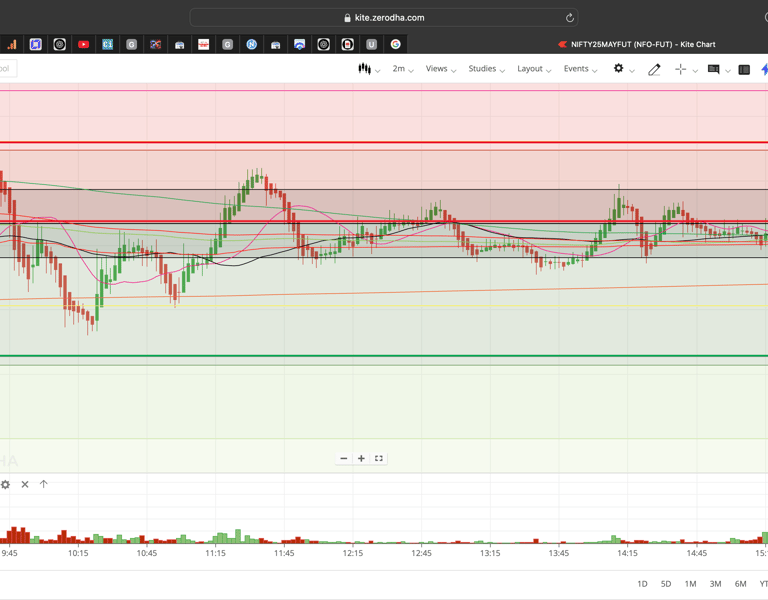Select the 3M range
Image resolution: width=768 pixels, height=600 pixels.
pyautogui.click(x=715, y=584)
